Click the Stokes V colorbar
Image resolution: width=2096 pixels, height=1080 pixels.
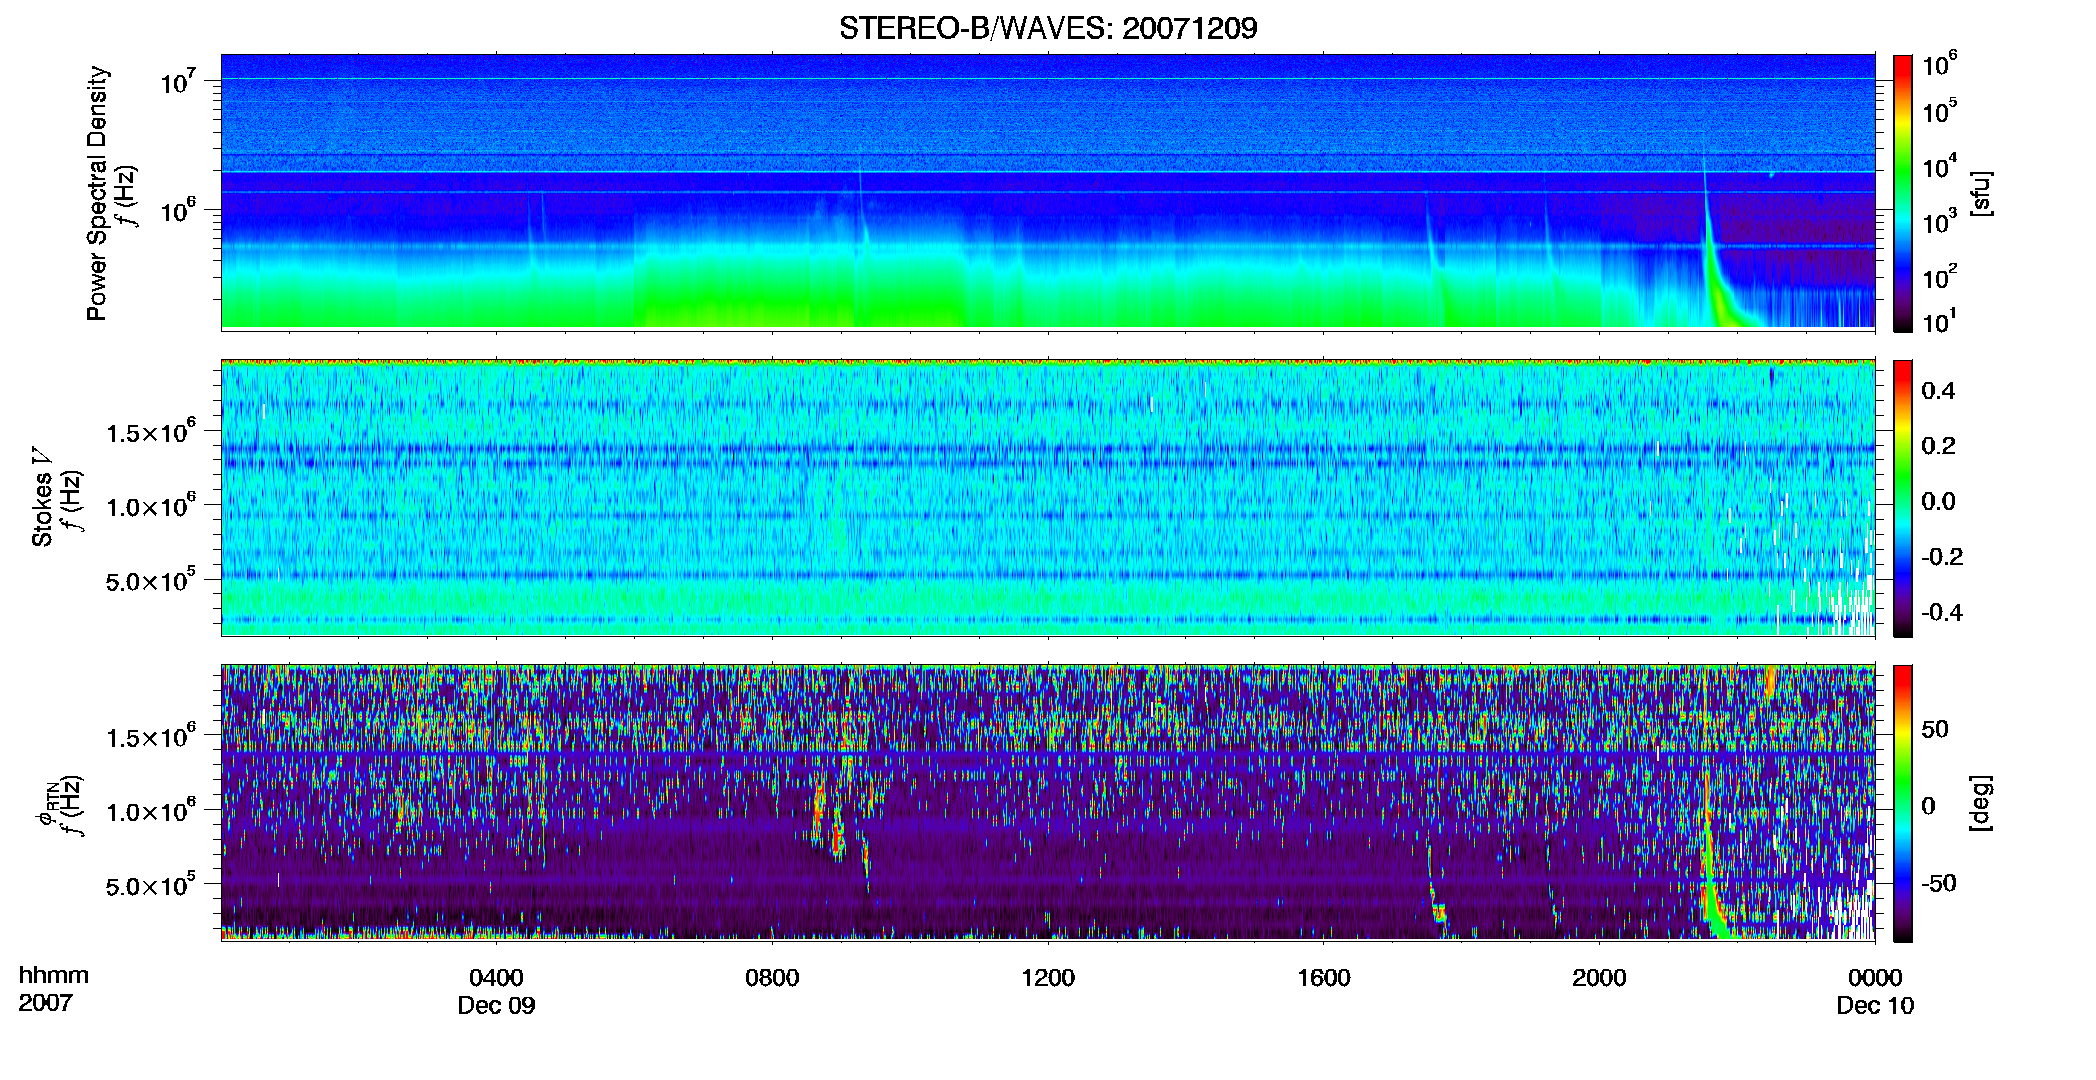click(x=1903, y=498)
